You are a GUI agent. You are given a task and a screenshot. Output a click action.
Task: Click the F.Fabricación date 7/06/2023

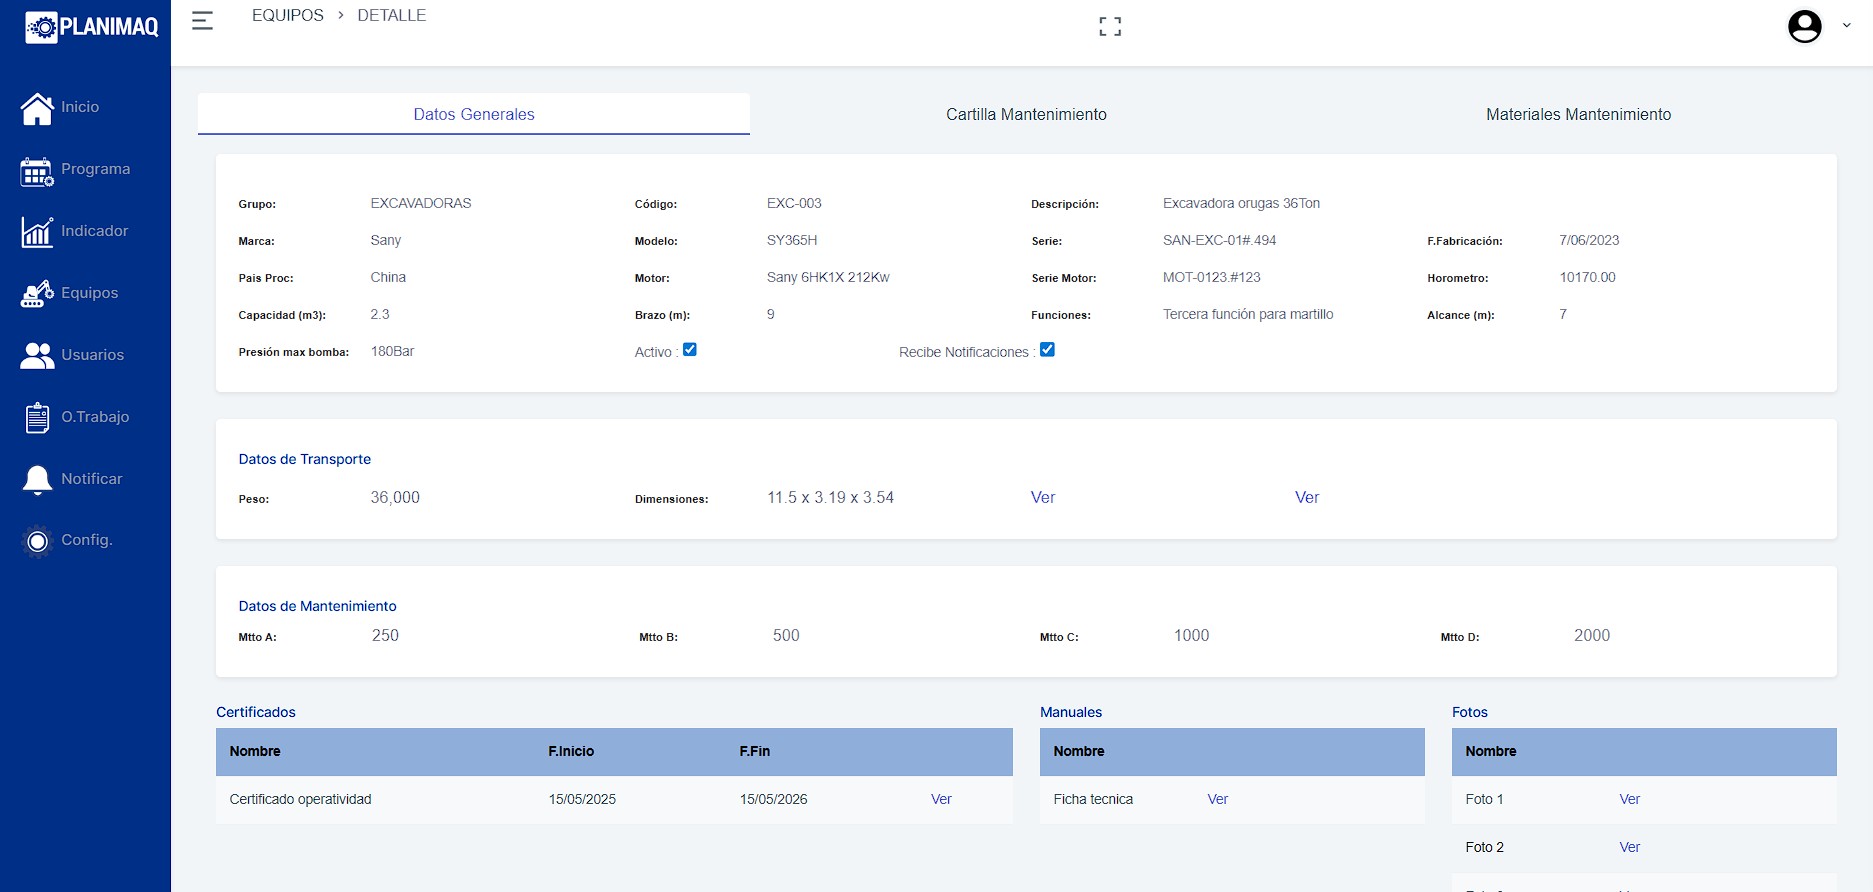pos(1589,240)
